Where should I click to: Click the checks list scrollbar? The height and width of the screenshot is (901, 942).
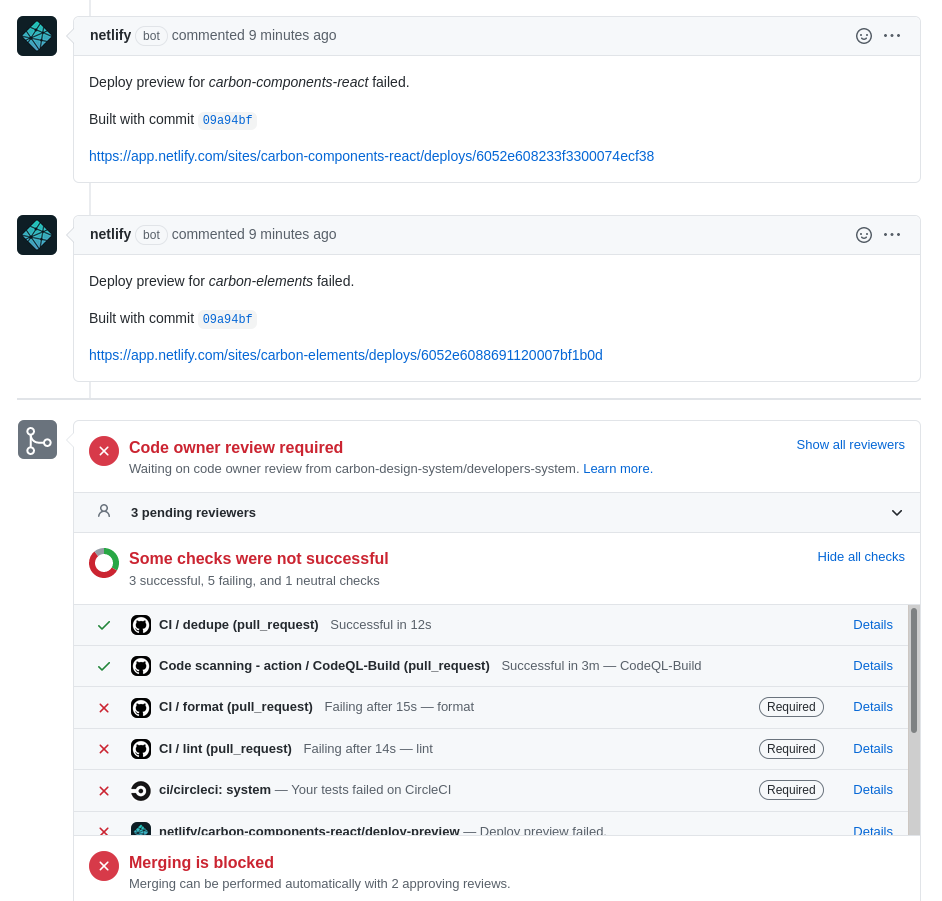tap(913, 670)
